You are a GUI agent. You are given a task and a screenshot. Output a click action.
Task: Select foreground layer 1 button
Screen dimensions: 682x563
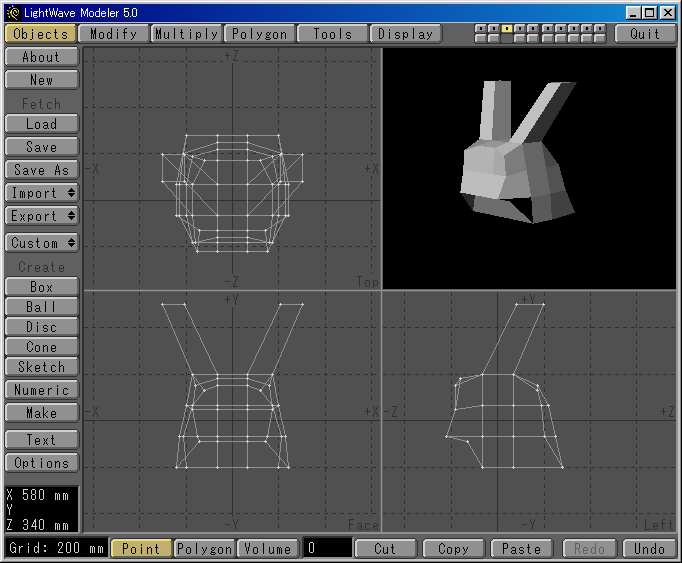click(481, 29)
